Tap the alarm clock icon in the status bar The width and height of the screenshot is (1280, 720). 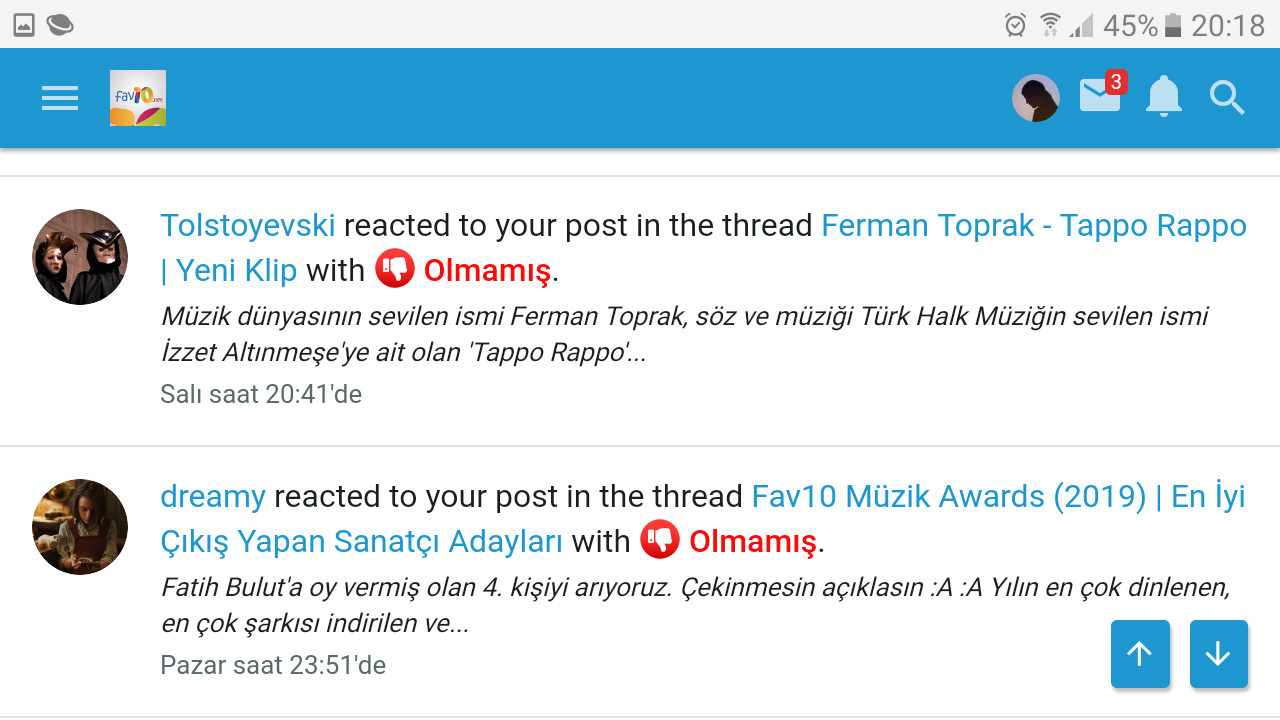(x=1015, y=25)
